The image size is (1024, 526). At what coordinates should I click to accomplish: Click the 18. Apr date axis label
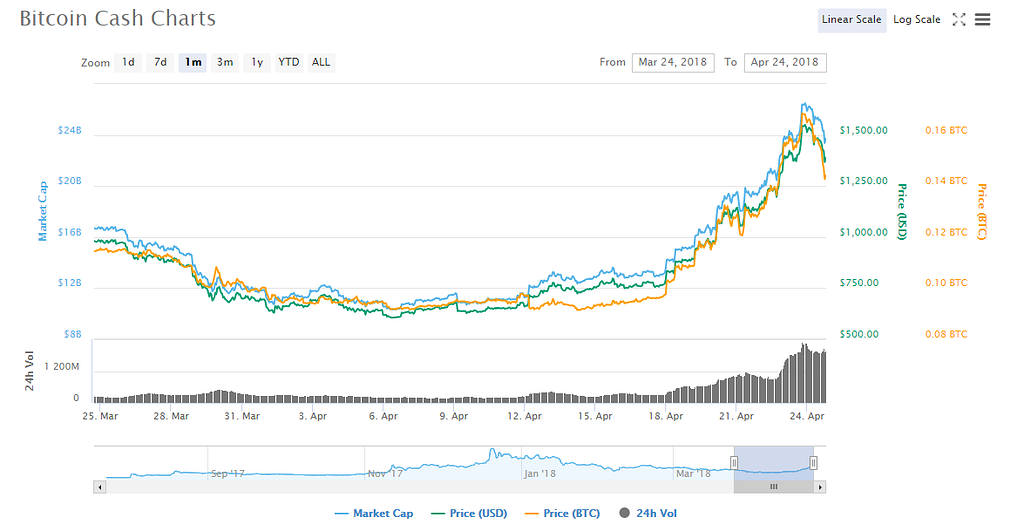tap(666, 416)
